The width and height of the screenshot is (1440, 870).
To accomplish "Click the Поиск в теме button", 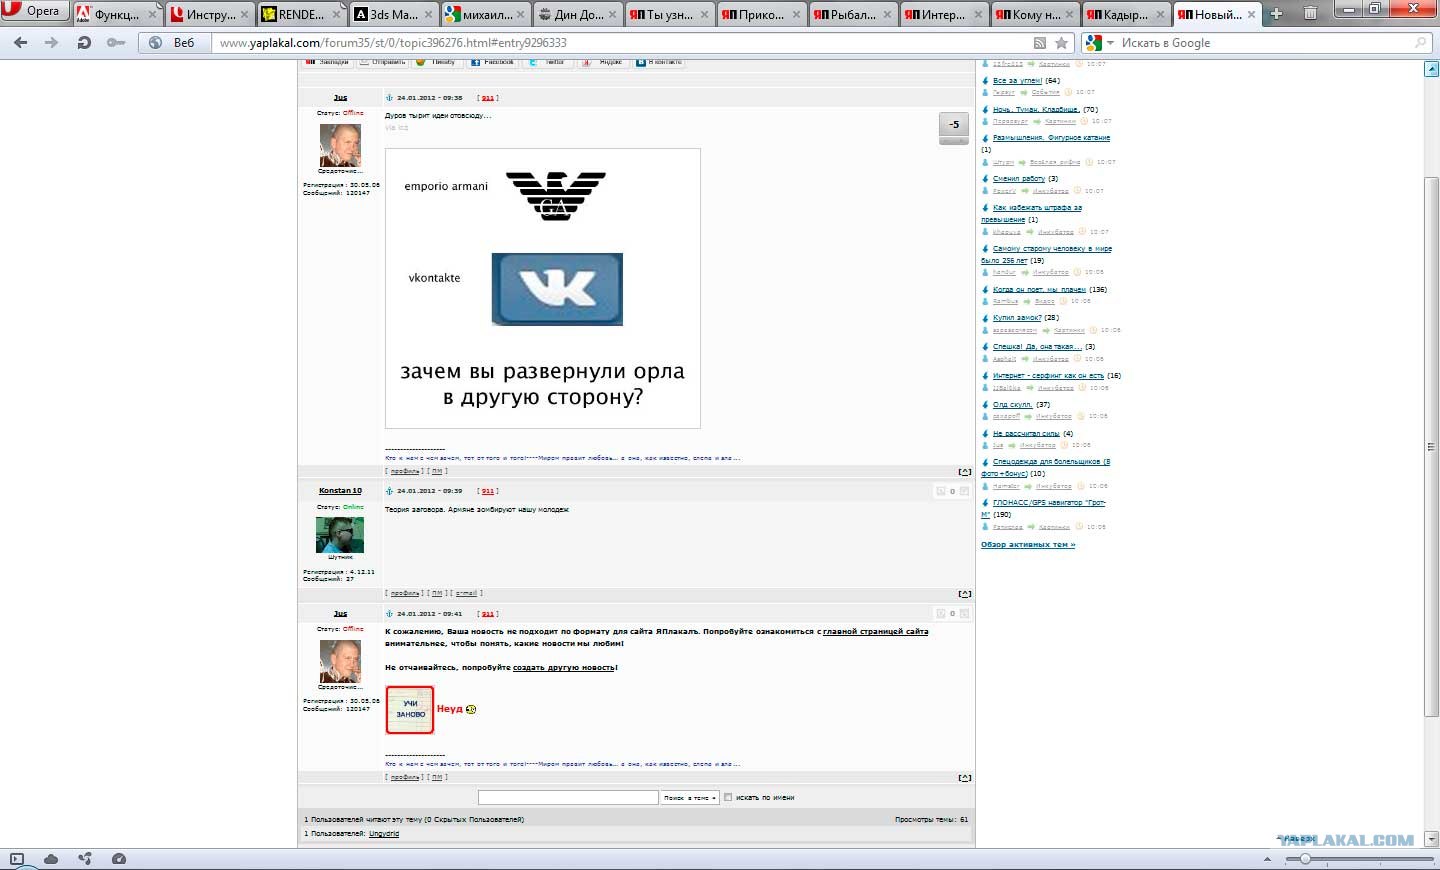I will click(x=690, y=797).
